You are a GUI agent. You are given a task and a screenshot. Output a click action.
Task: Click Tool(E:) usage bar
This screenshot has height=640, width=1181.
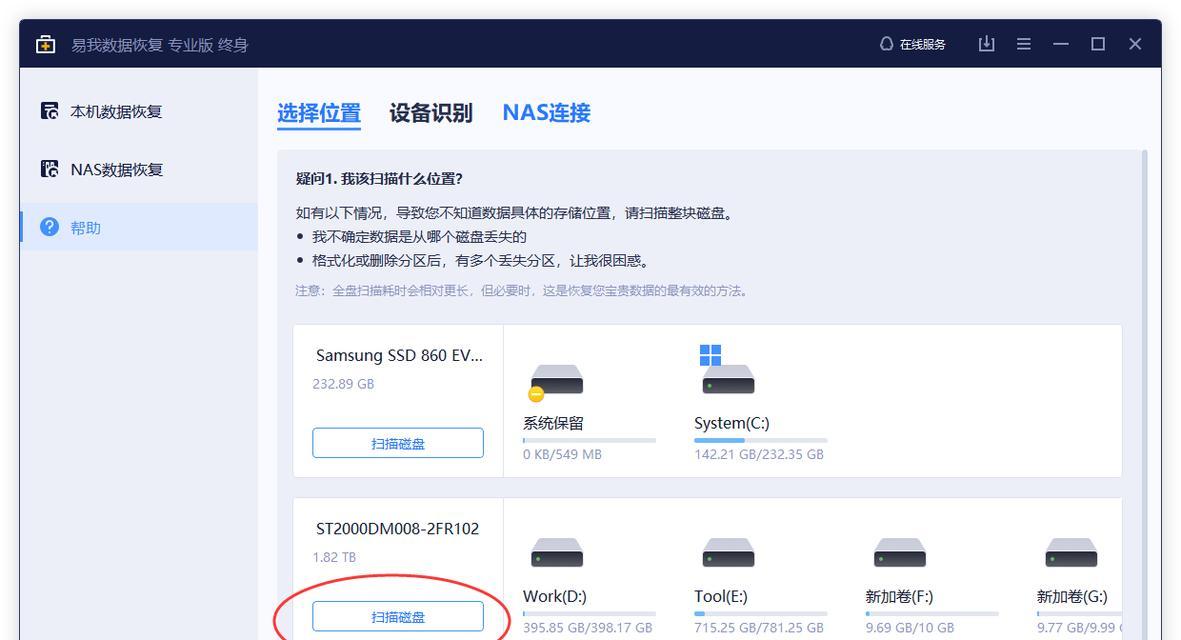click(760, 614)
